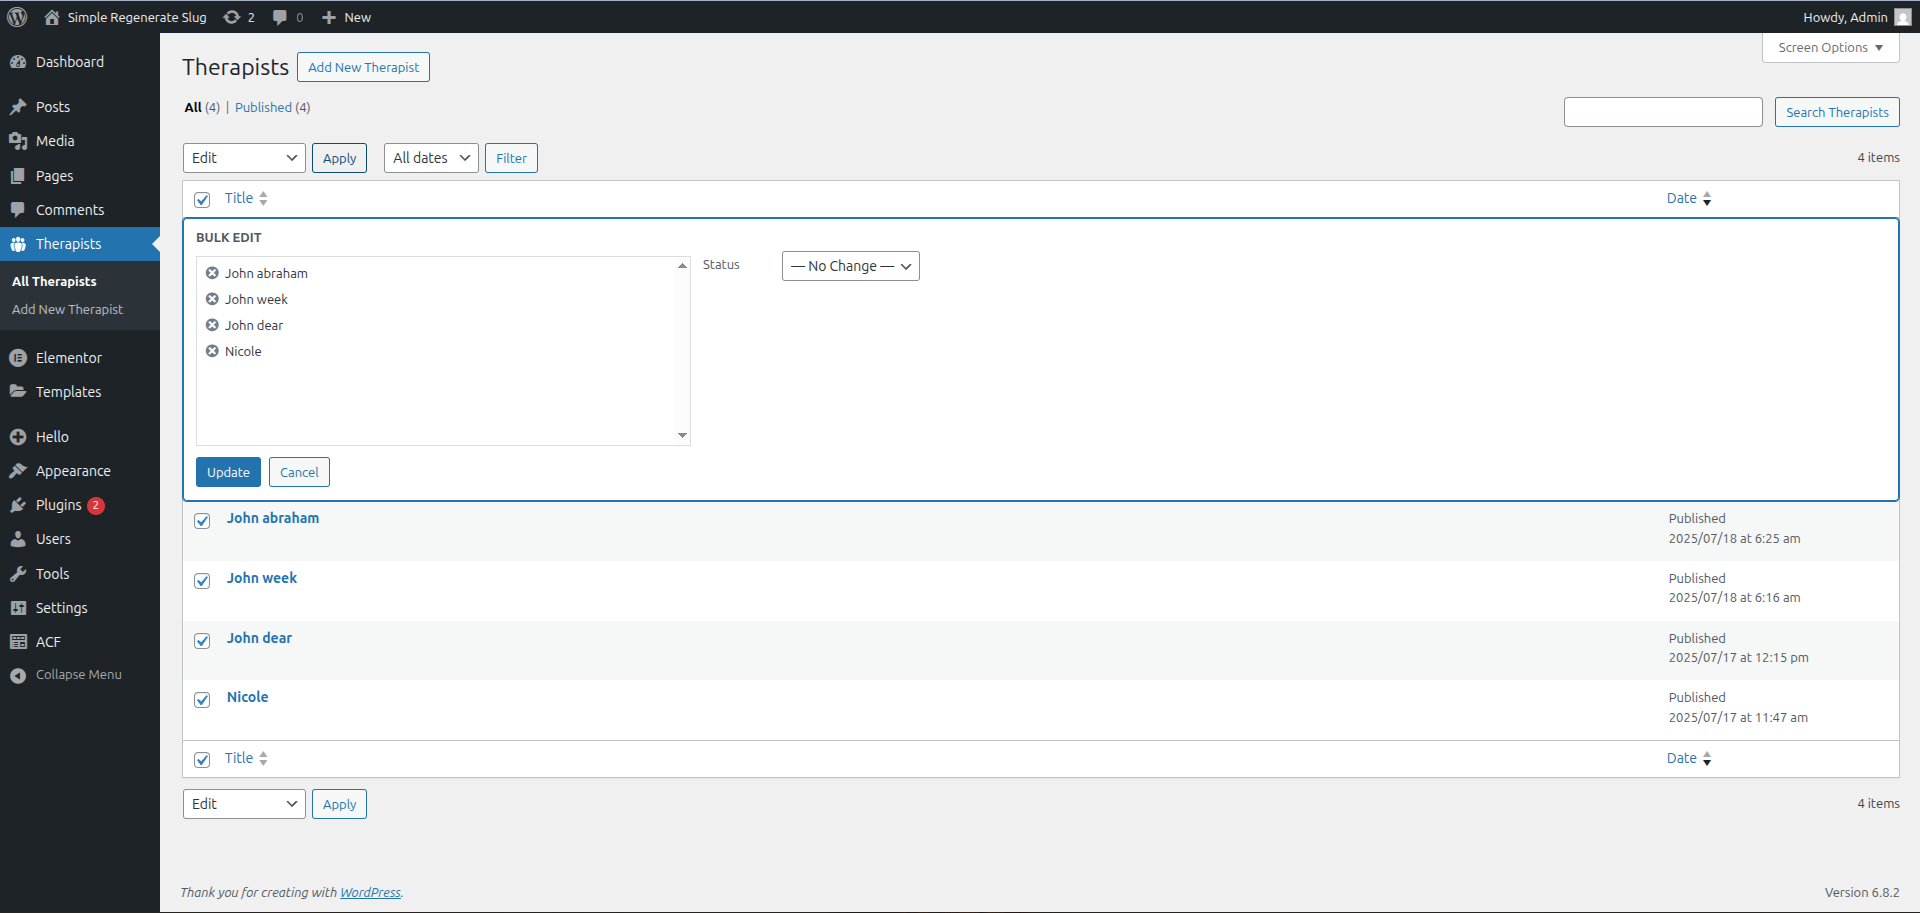Viewport: 1920px width, 913px height.
Task: Click the Tools wrench icon
Action: click(18, 574)
